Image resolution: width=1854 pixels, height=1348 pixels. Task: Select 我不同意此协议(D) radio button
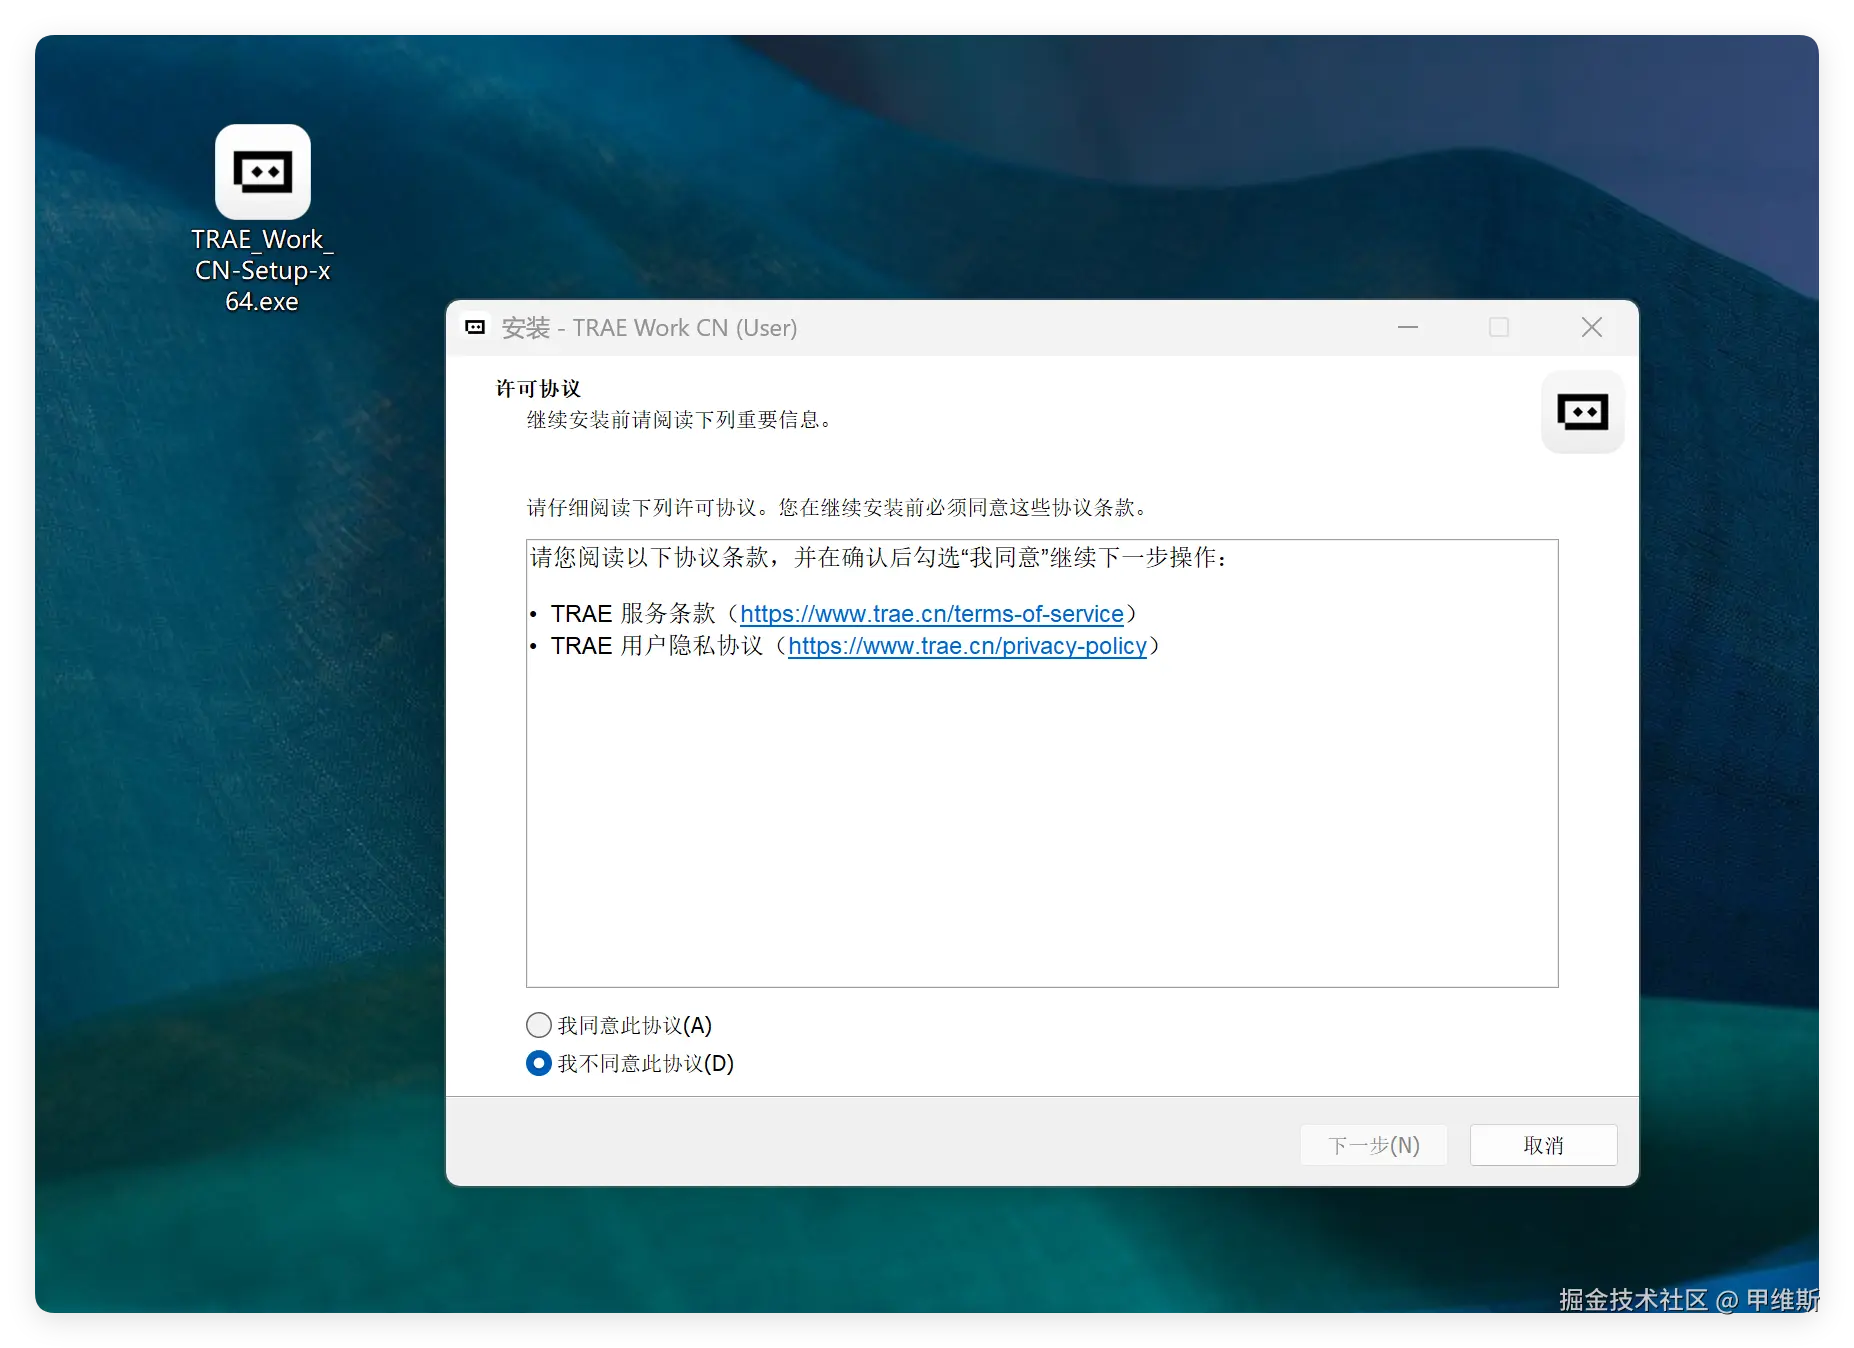[x=539, y=1063]
